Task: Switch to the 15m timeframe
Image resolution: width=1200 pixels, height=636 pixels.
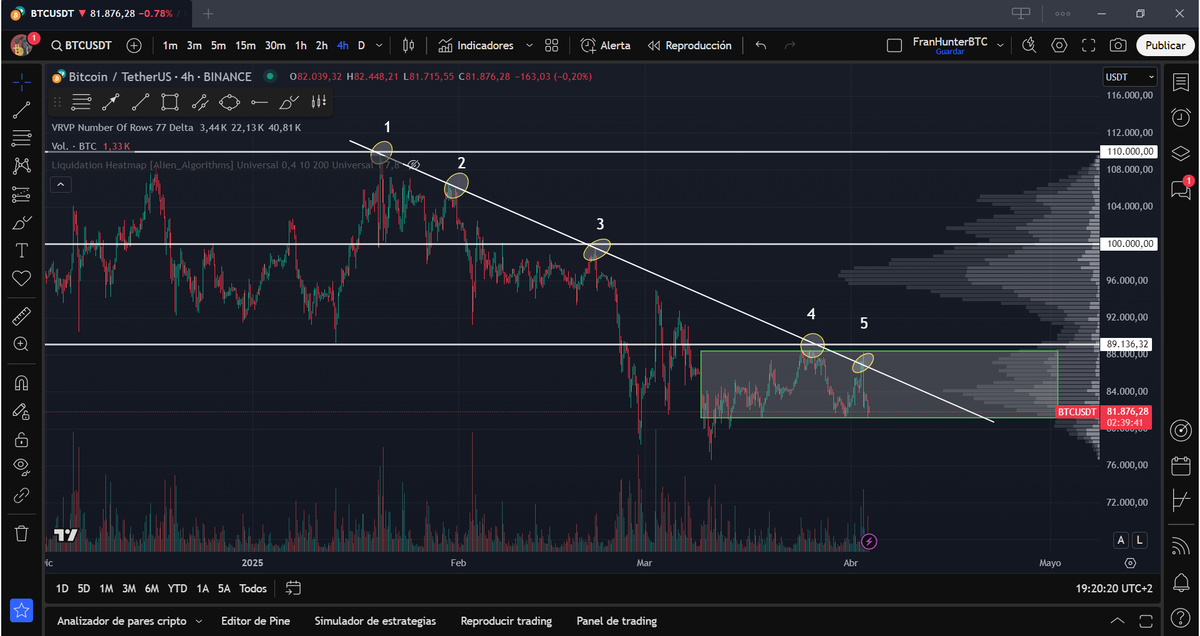Action: (245, 45)
